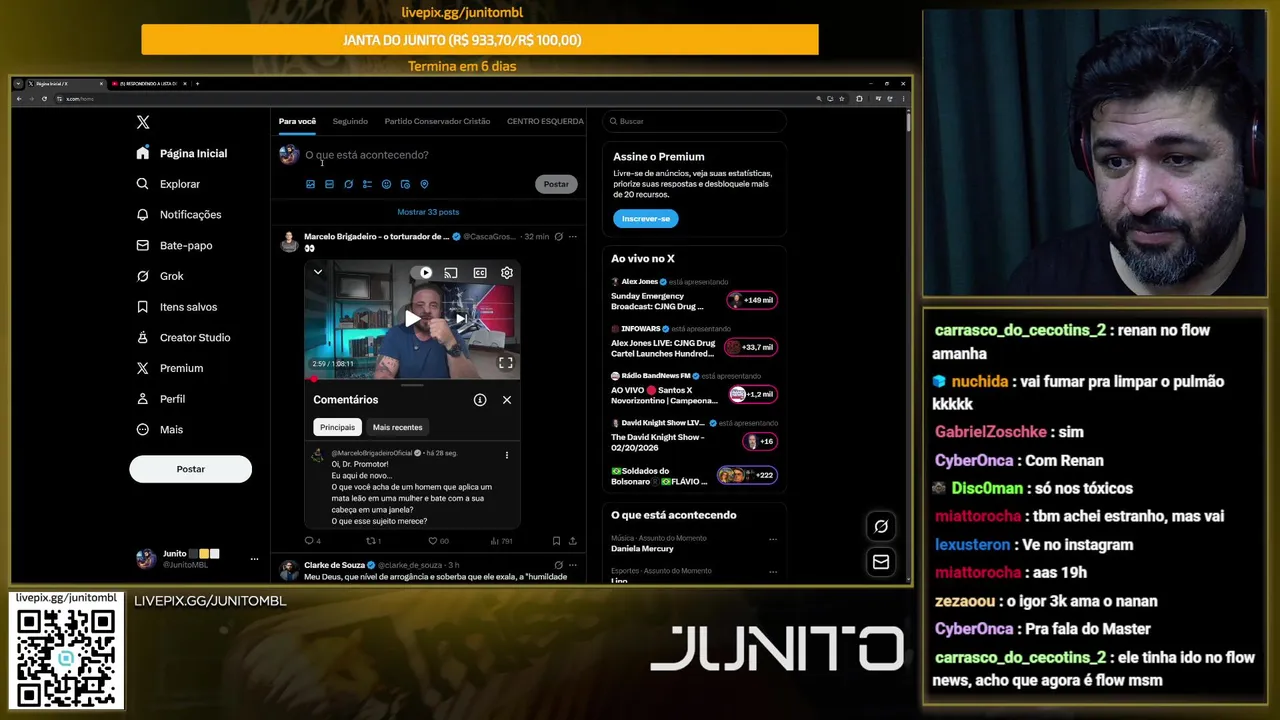Open the Explorar search page
Image resolution: width=1280 pixels, height=720 pixels.
(x=168, y=184)
